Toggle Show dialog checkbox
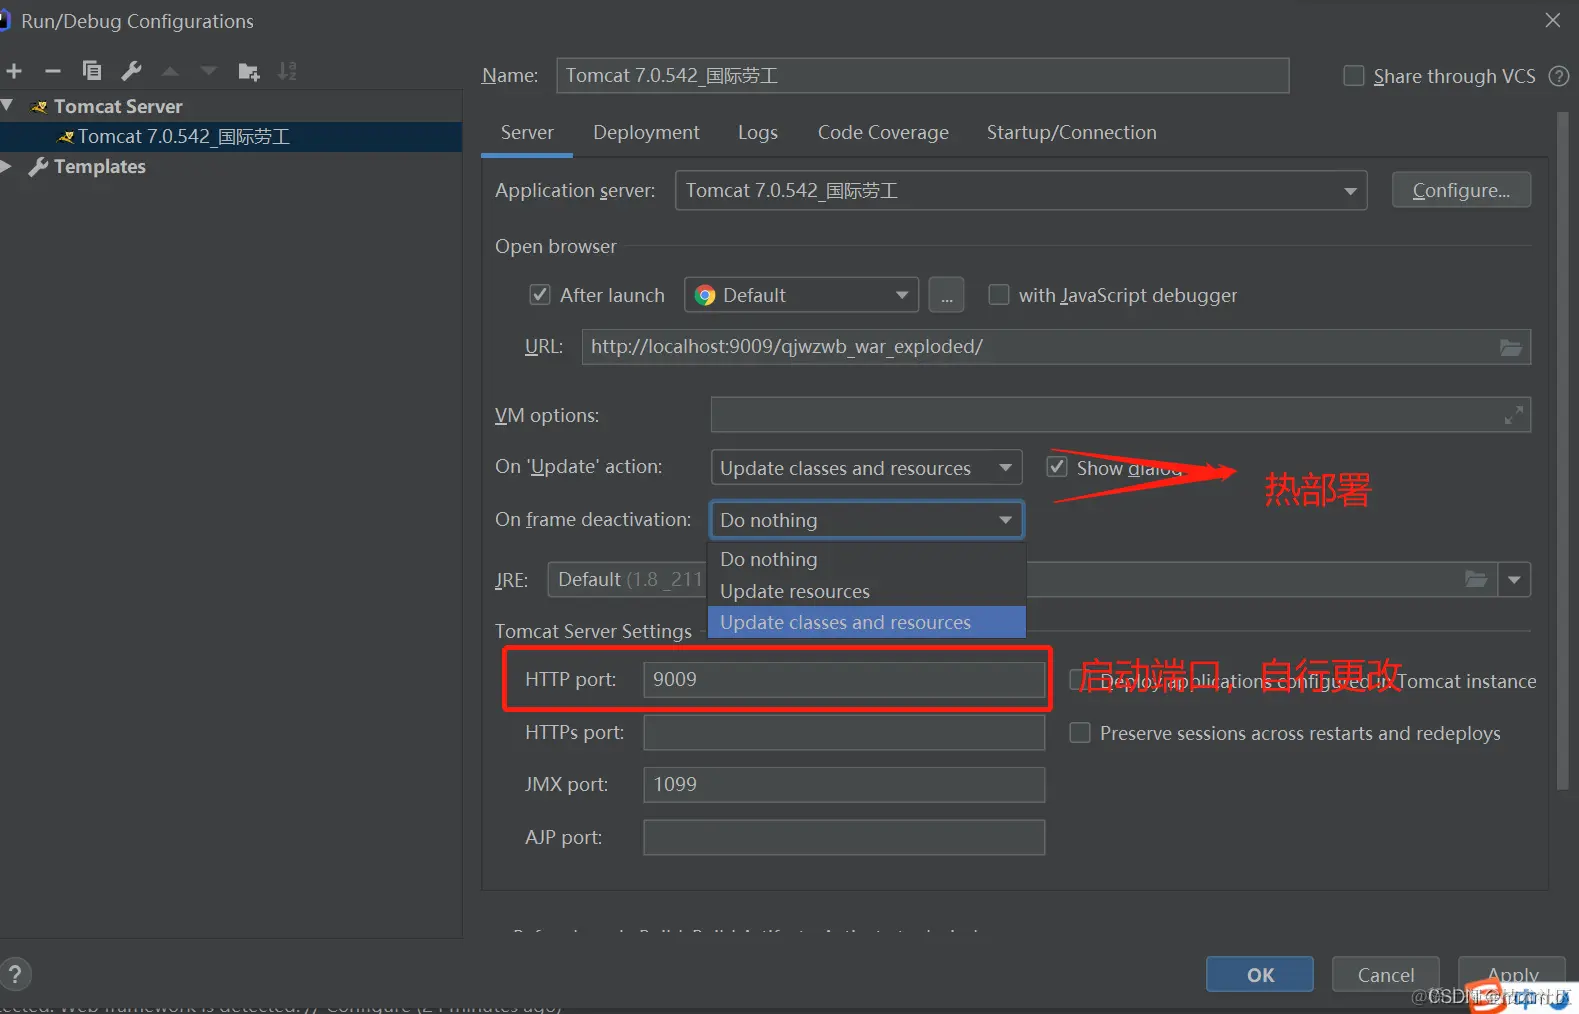 pos(1056,467)
